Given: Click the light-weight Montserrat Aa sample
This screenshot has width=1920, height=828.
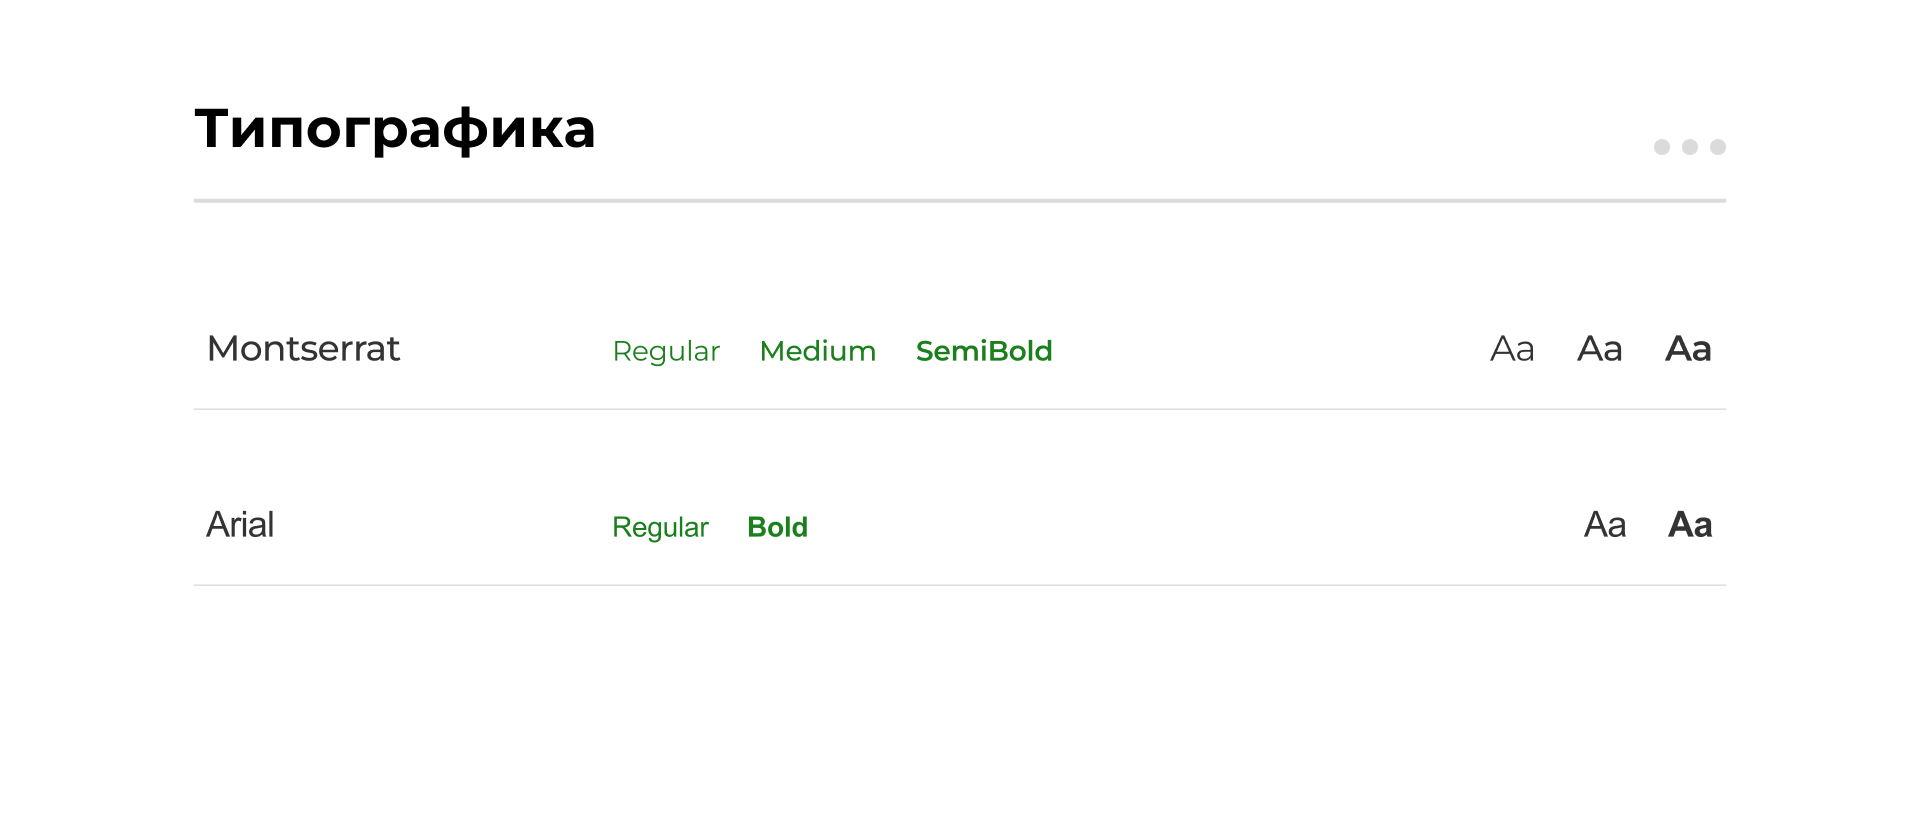Looking at the screenshot, I should point(1512,349).
